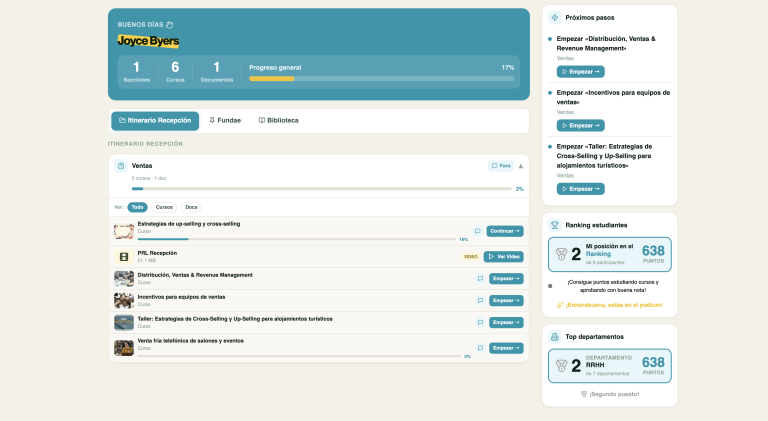This screenshot has width=768, height=421.
Task: Click the Ventas section clipboard icon
Action: click(121, 166)
